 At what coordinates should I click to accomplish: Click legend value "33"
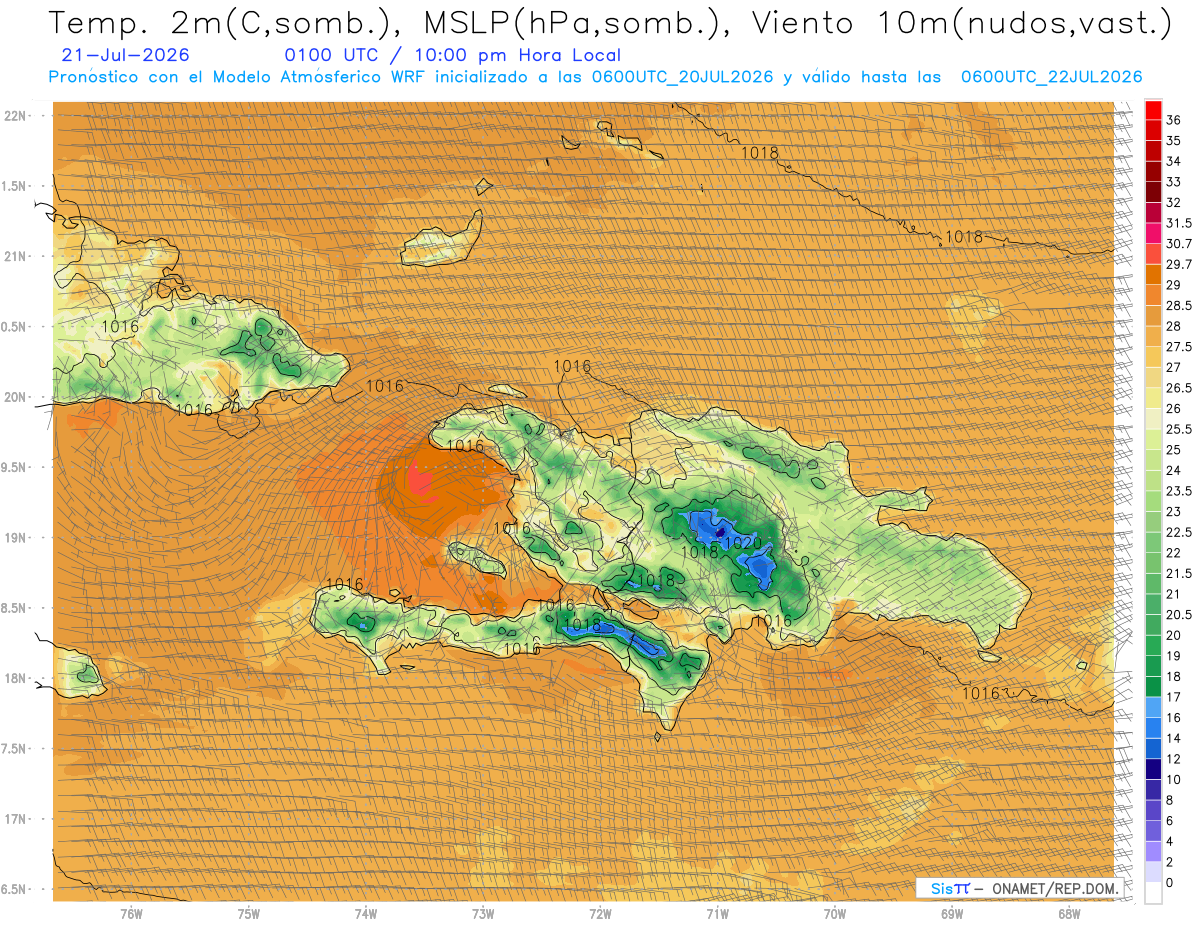1174,181
